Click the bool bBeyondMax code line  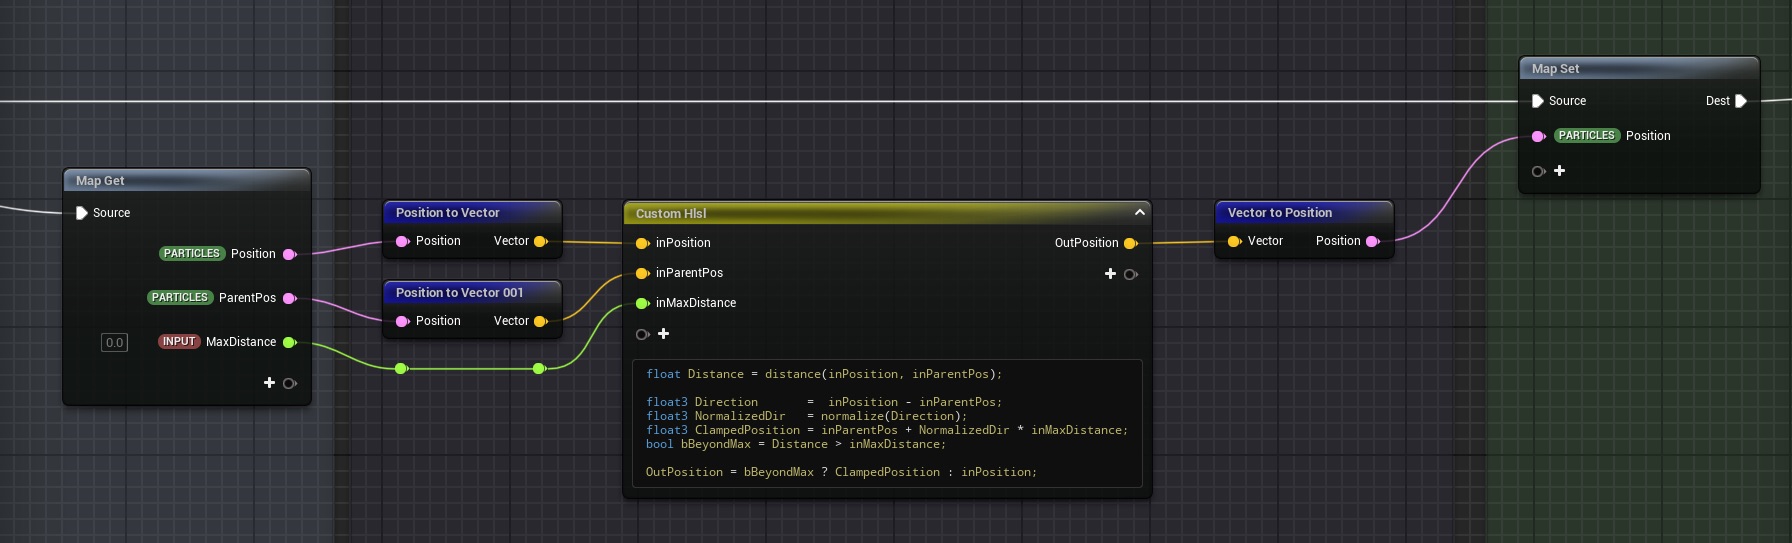click(796, 444)
